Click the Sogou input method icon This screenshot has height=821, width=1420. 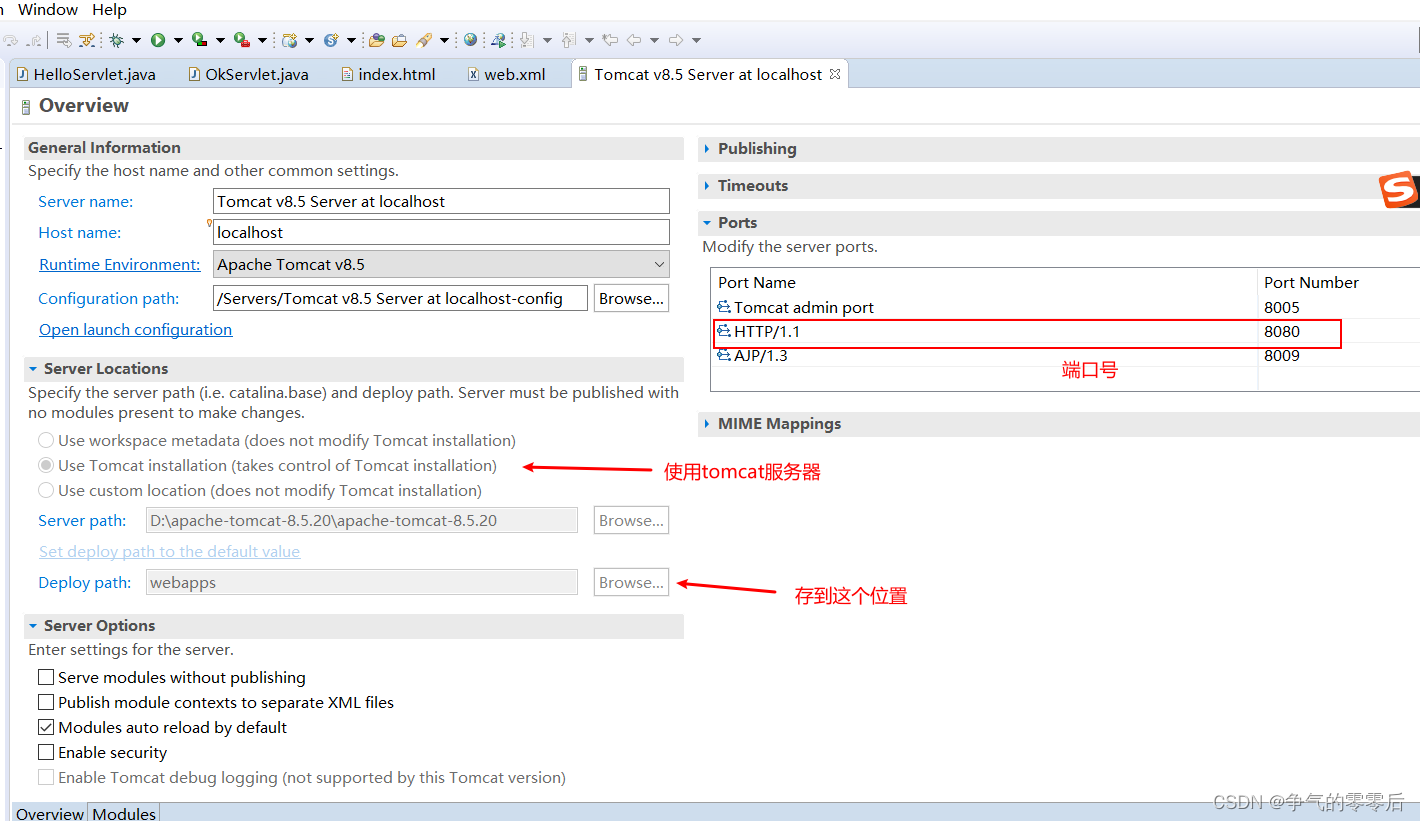tap(1399, 189)
